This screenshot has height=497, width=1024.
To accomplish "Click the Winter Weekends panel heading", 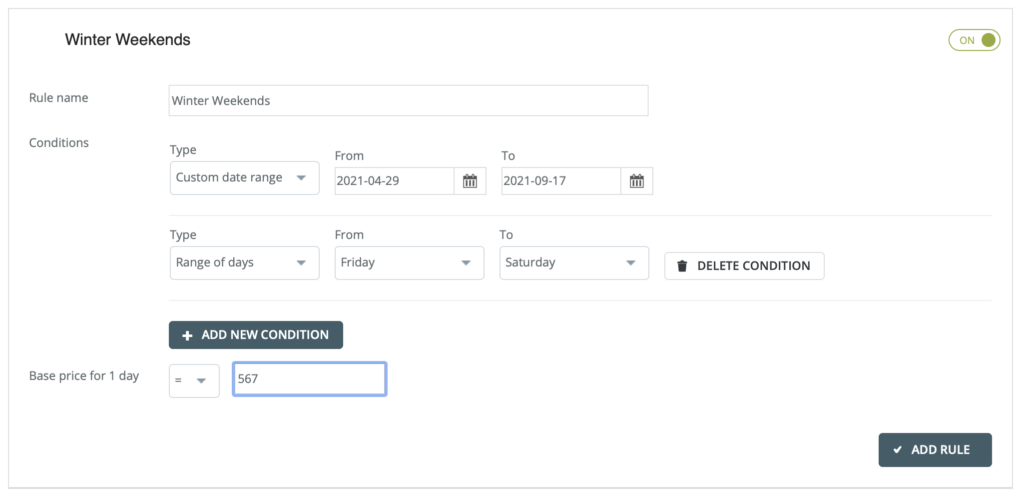I will 128,40.
